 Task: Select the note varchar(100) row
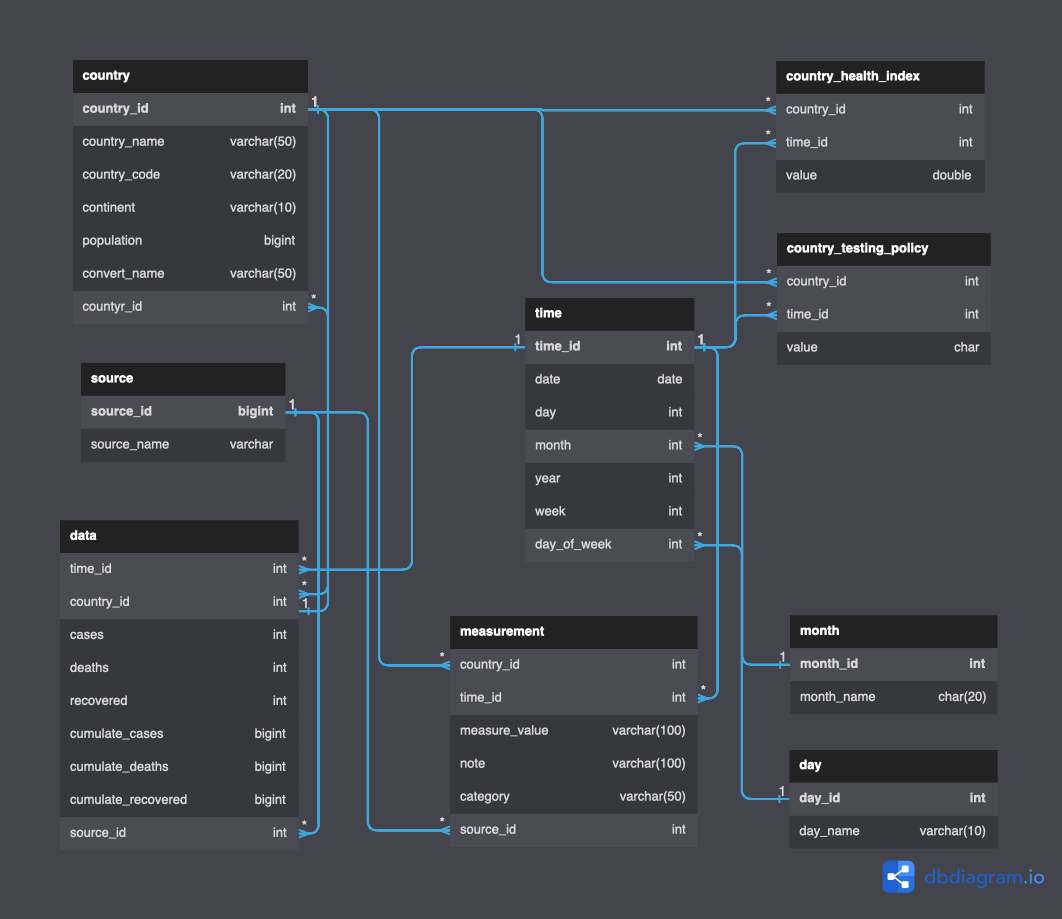pyautogui.click(x=574, y=764)
